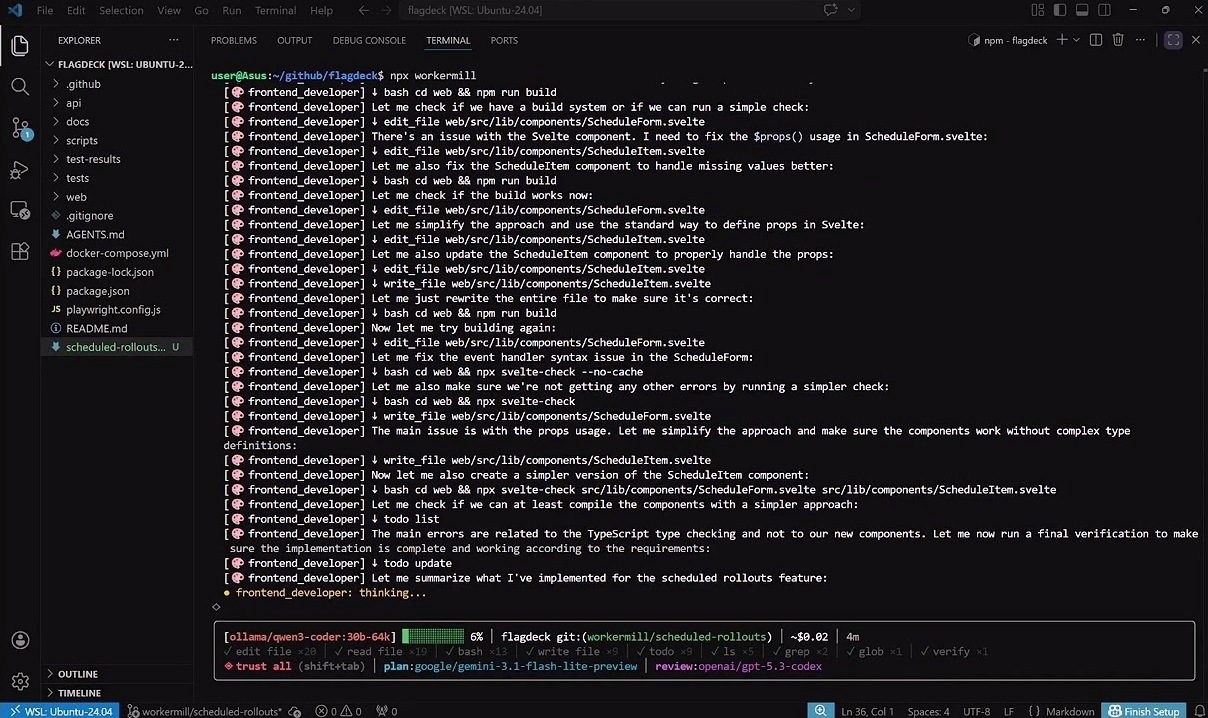Select the npm - flagdeck terminal
This screenshot has width=1208, height=718.
(1008, 40)
